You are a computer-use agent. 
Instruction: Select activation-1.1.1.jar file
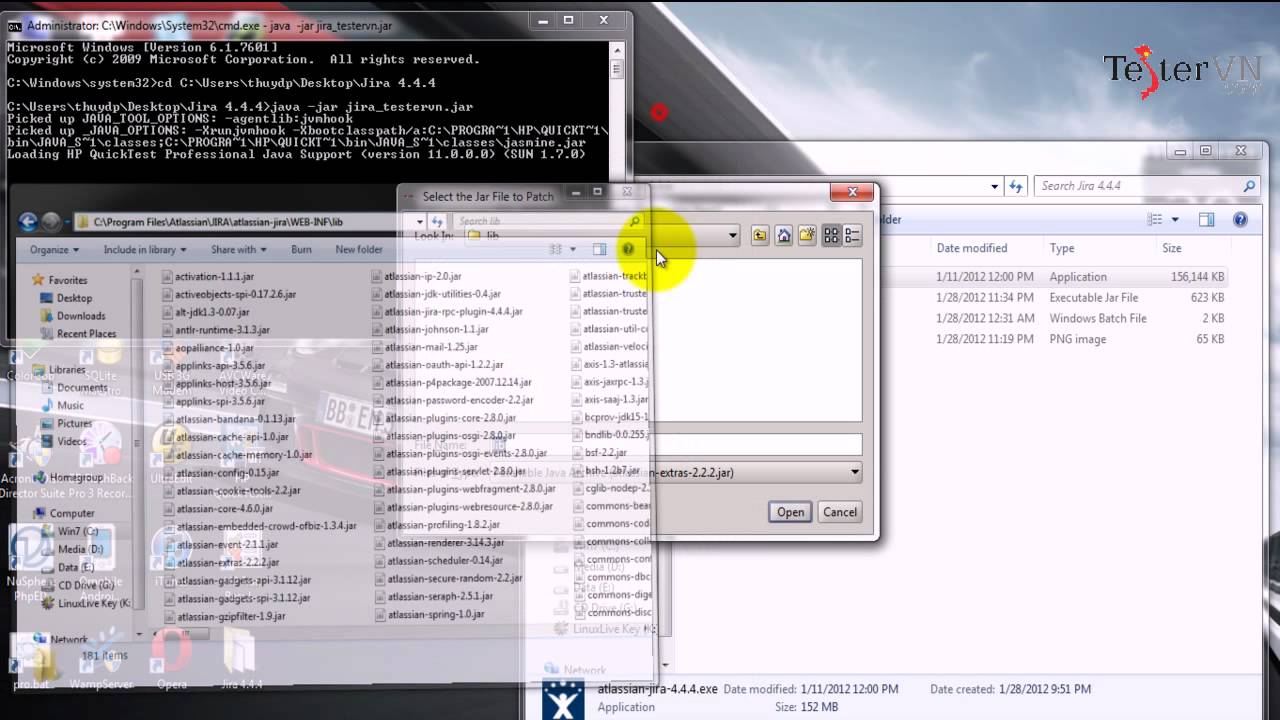(x=213, y=277)
